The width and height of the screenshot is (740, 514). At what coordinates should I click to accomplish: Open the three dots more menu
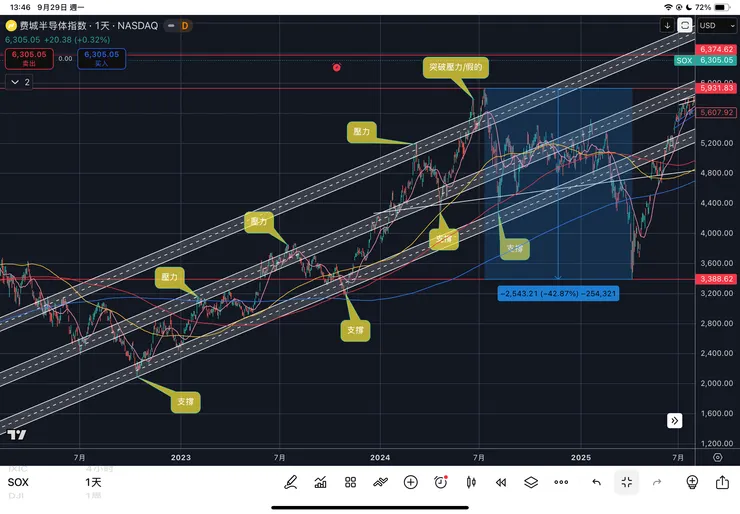click(x=561, y=482)
